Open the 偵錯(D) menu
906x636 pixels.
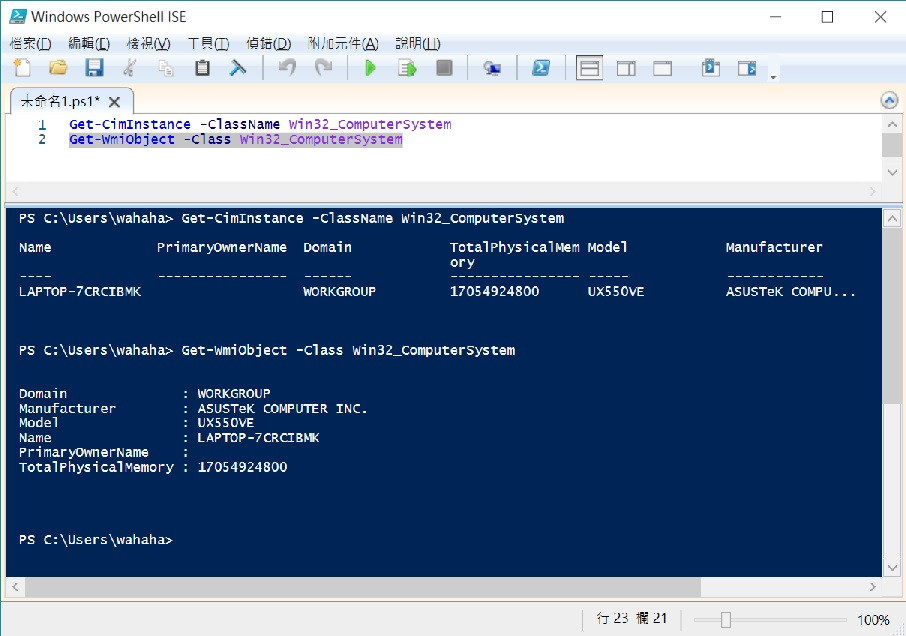269,43
